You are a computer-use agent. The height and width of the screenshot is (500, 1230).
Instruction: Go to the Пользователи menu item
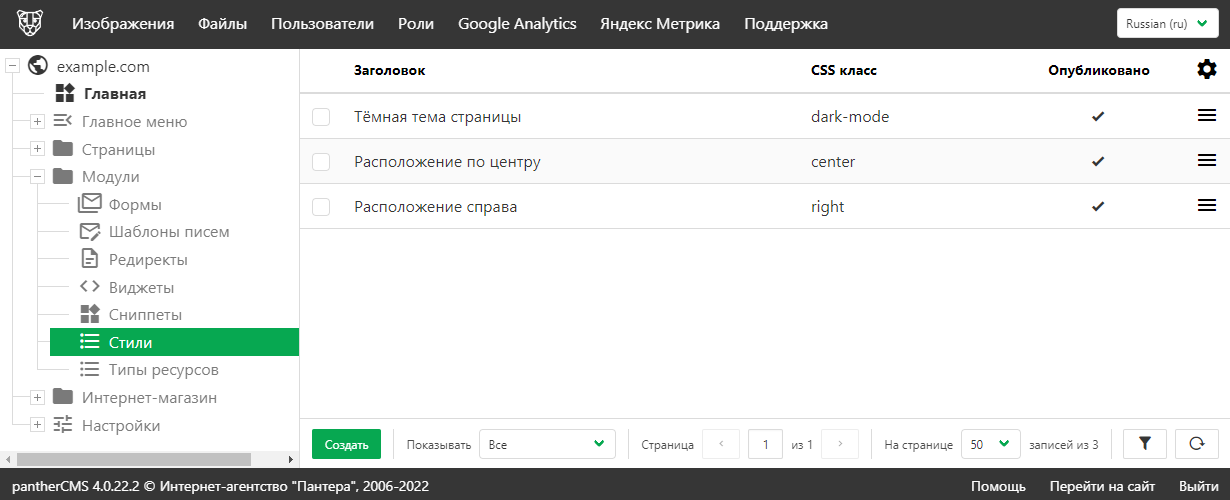pos(322,24)
